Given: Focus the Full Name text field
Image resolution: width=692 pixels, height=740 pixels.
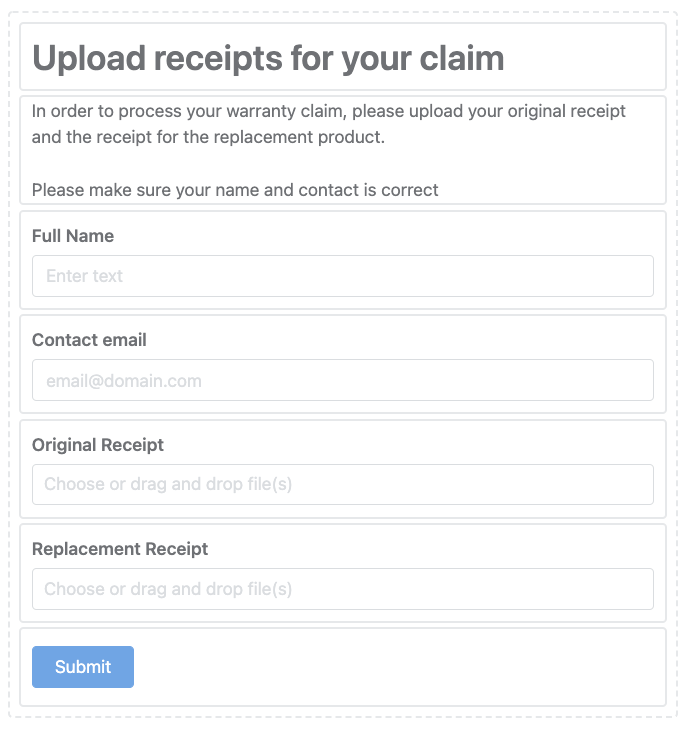Looking at the screenshot, I should coord(343,276).
